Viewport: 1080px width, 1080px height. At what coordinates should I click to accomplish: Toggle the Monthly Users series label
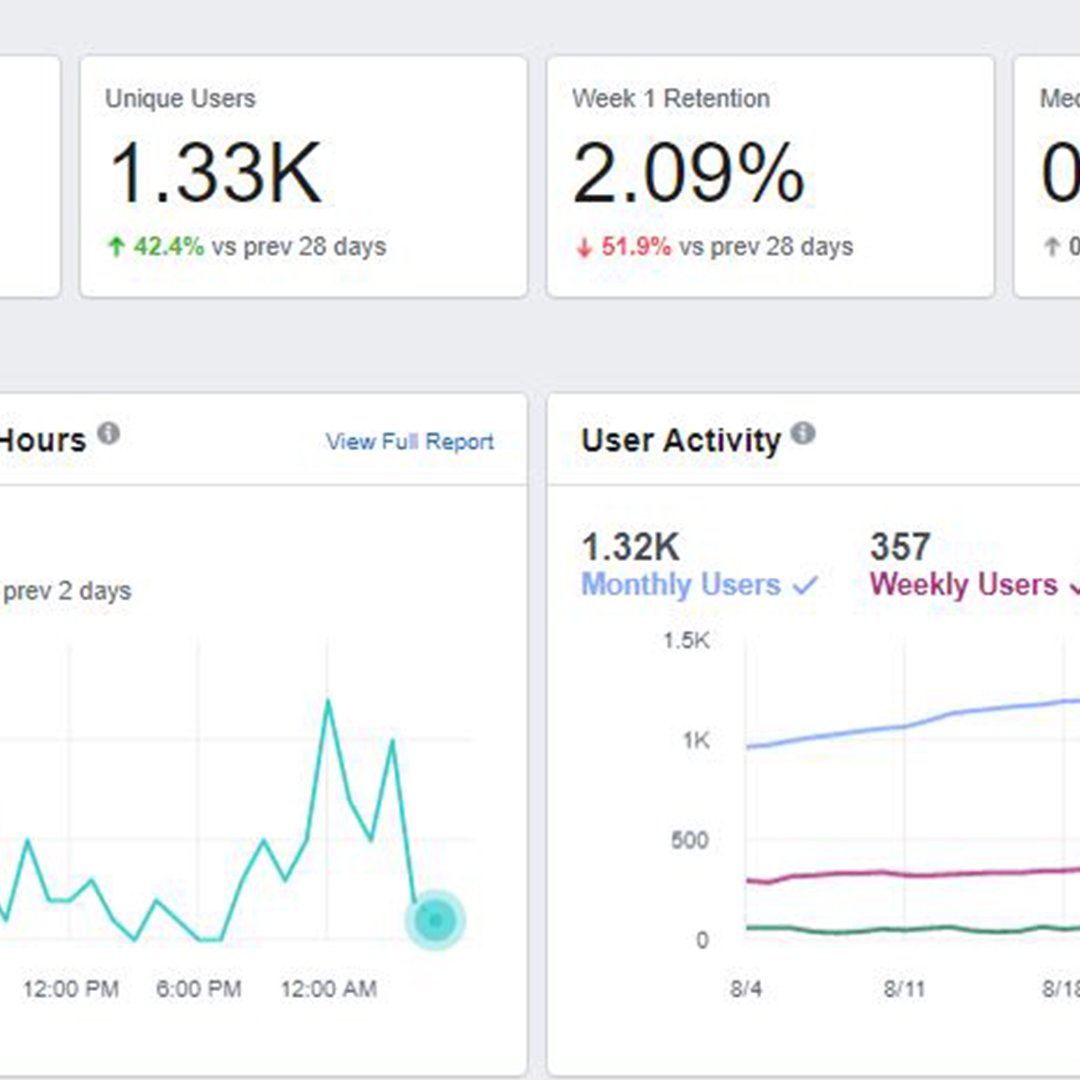click(680, 585)
